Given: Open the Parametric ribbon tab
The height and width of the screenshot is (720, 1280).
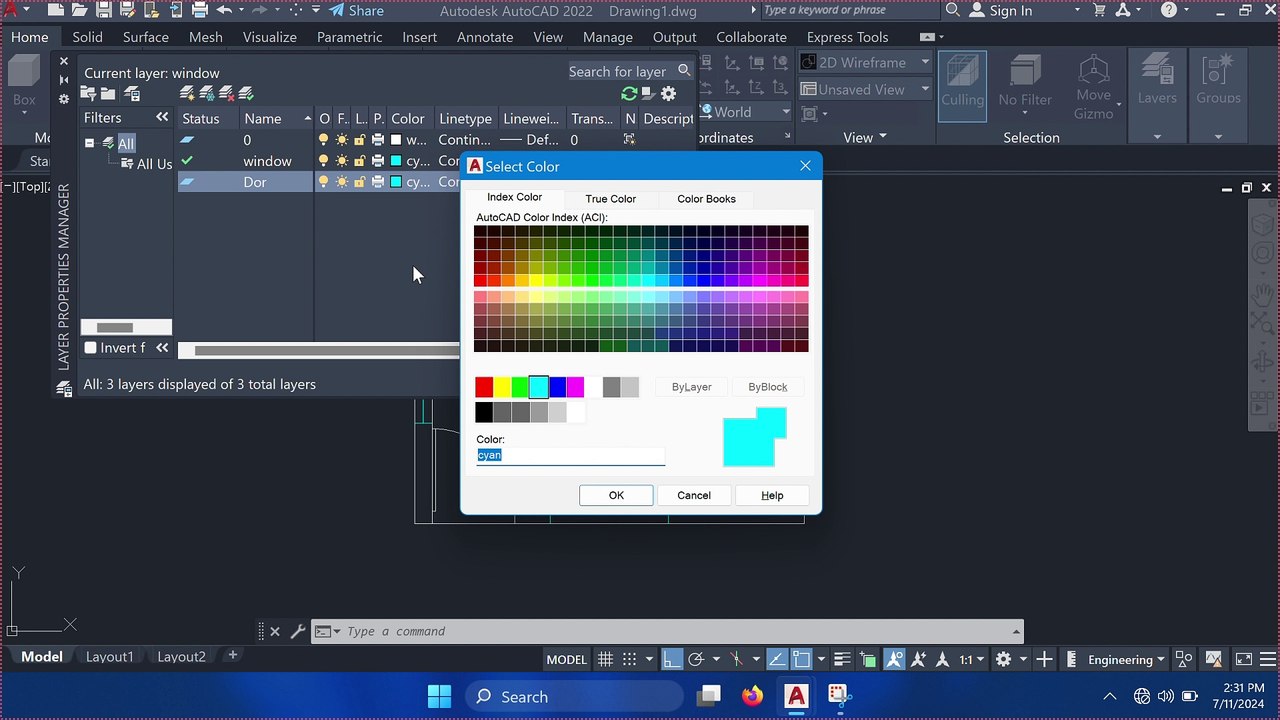Looking at the screenshot, I should click(x=349, y=37).
